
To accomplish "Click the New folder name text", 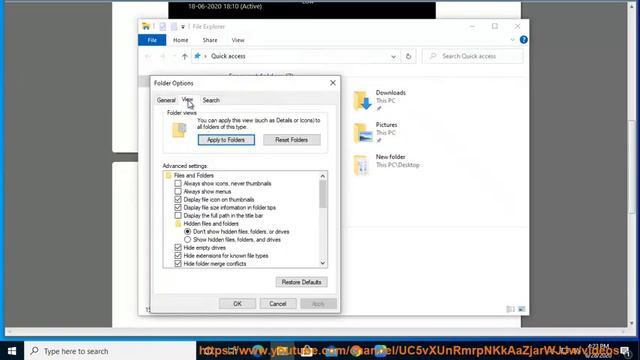I will [x=390, y=157].
